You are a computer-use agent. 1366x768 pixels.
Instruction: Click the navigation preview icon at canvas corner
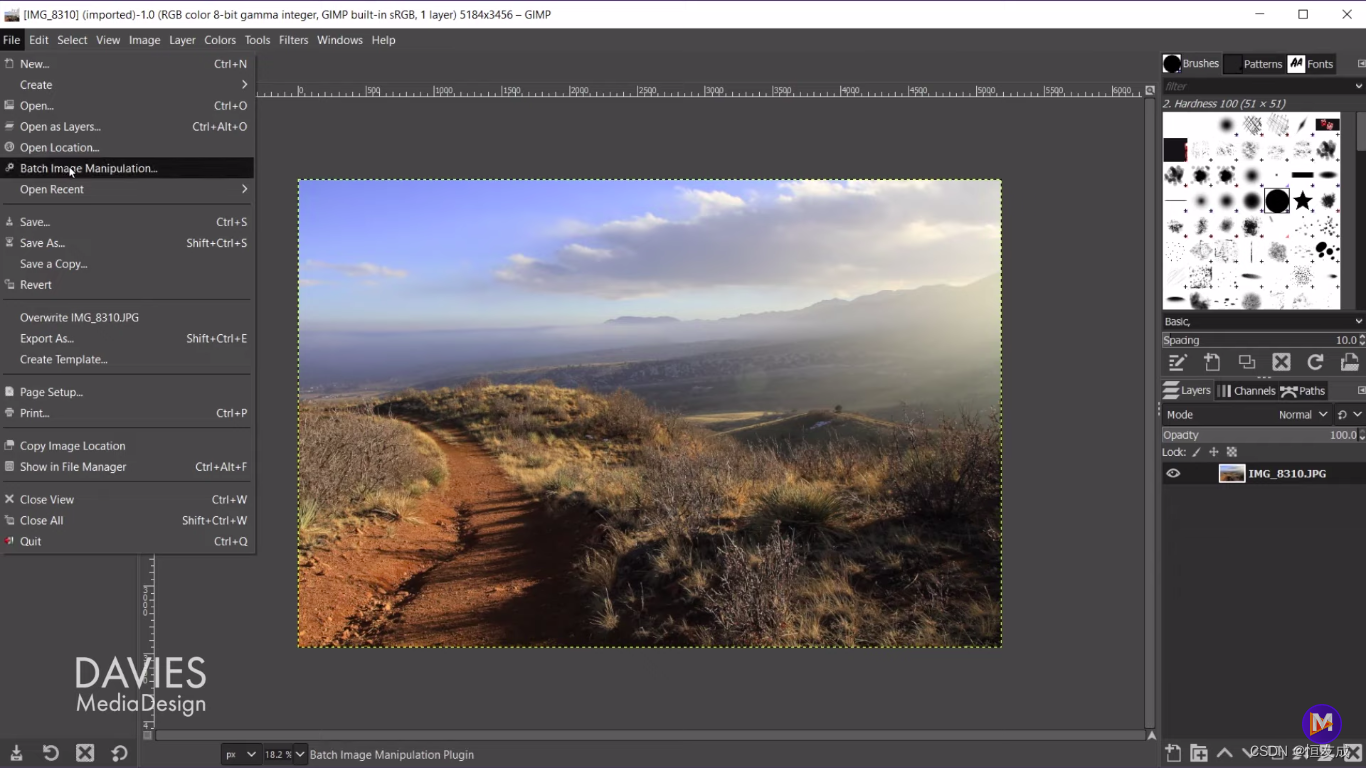1151,736
